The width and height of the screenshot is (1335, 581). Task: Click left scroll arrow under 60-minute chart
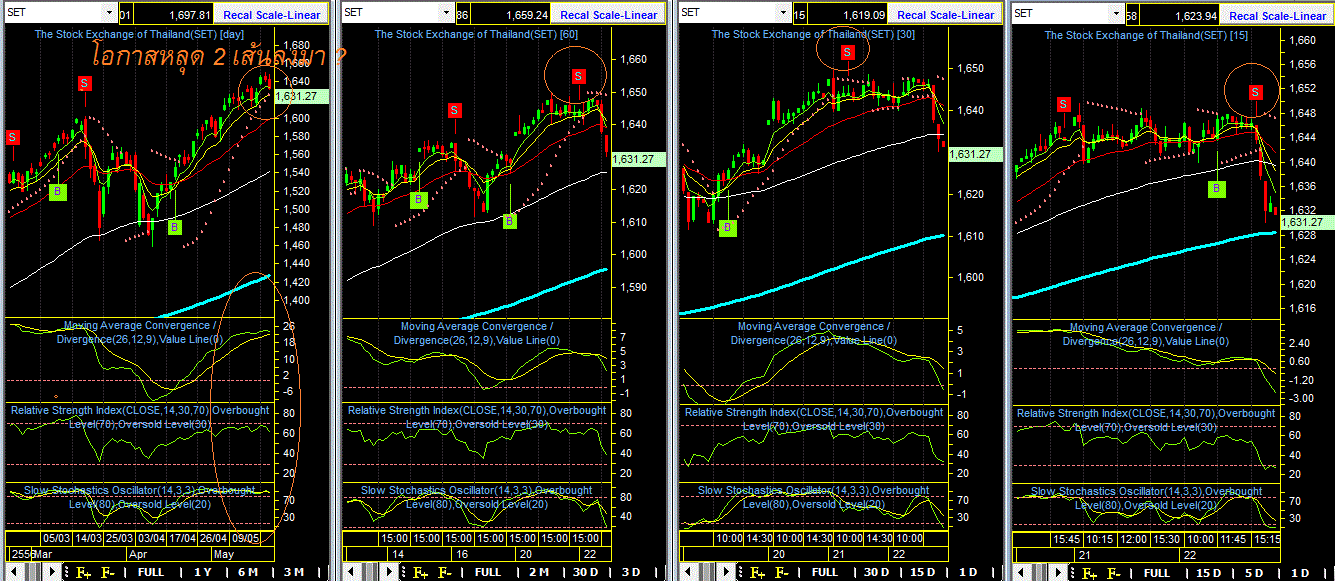[350, 572]
